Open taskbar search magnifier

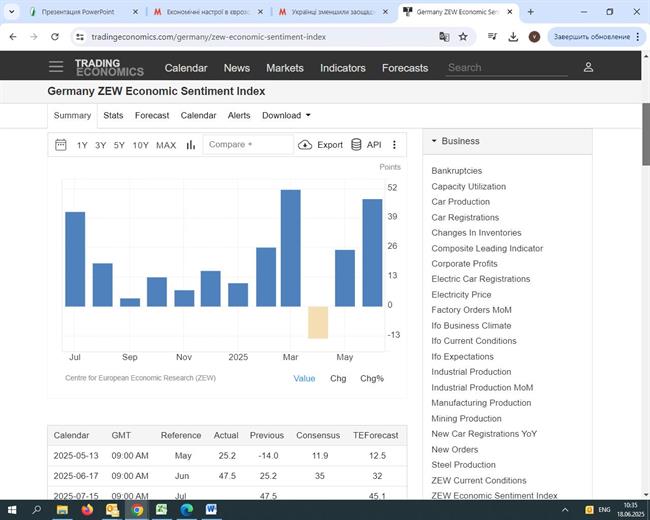click(36, 510)
